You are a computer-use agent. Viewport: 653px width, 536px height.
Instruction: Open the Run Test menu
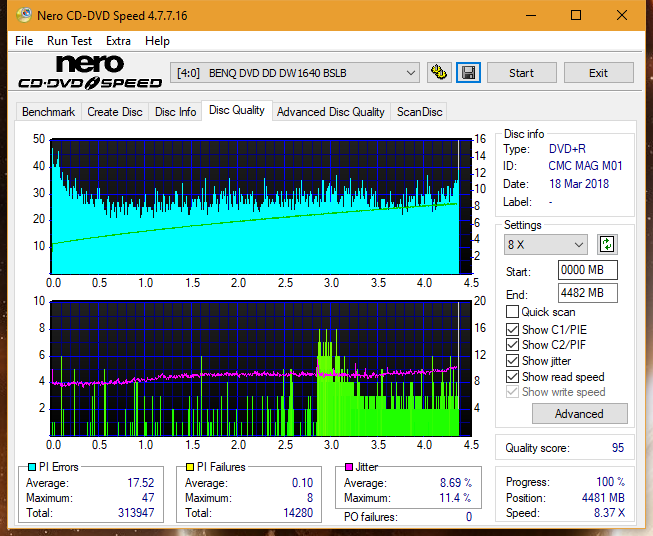click(x=70, y=41)
